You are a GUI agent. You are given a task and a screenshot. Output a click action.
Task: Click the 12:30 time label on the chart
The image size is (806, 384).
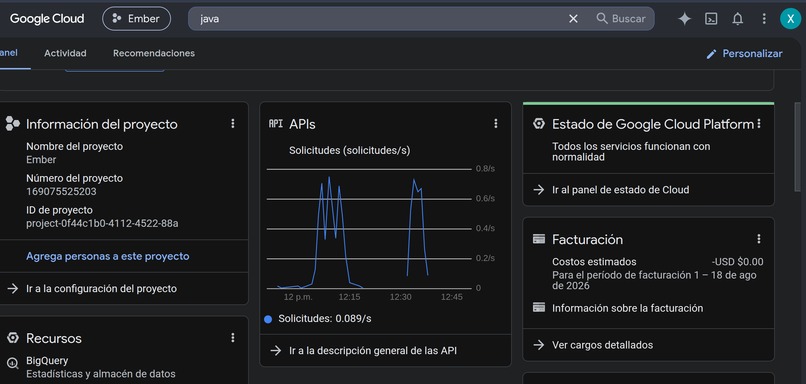point(400,297)
